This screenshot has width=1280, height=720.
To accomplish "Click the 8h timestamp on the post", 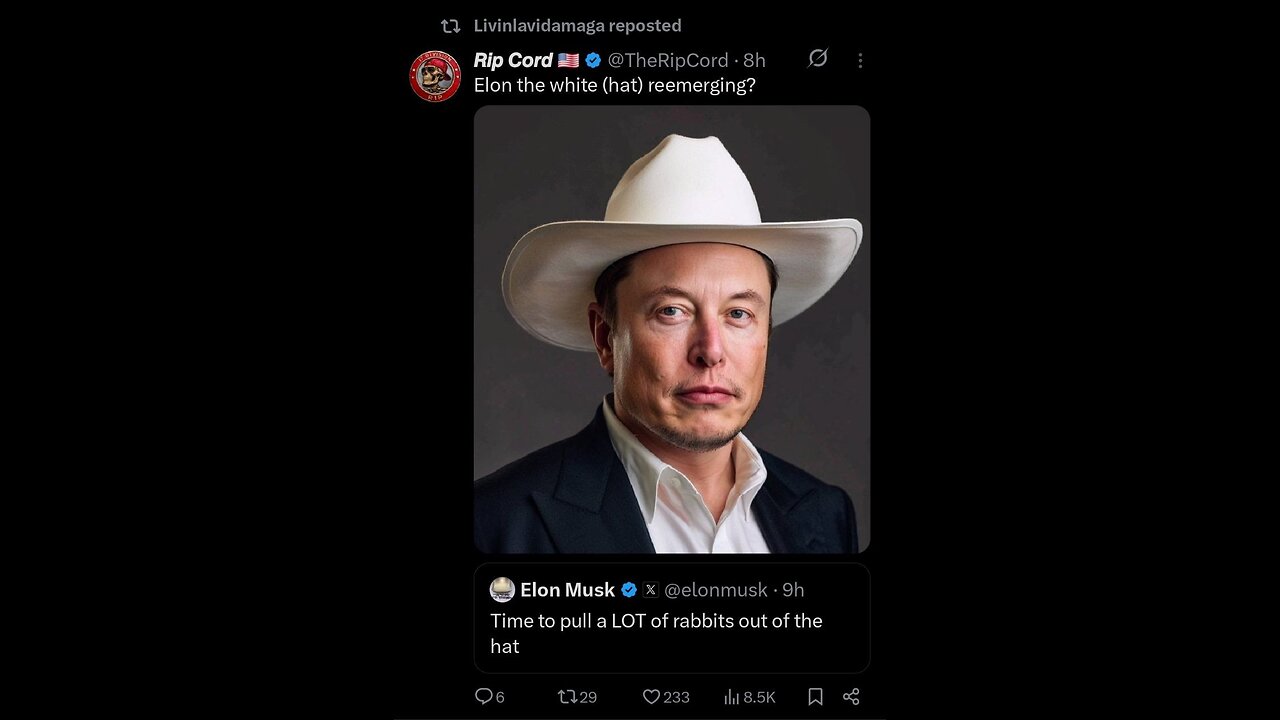I will 754,60.
